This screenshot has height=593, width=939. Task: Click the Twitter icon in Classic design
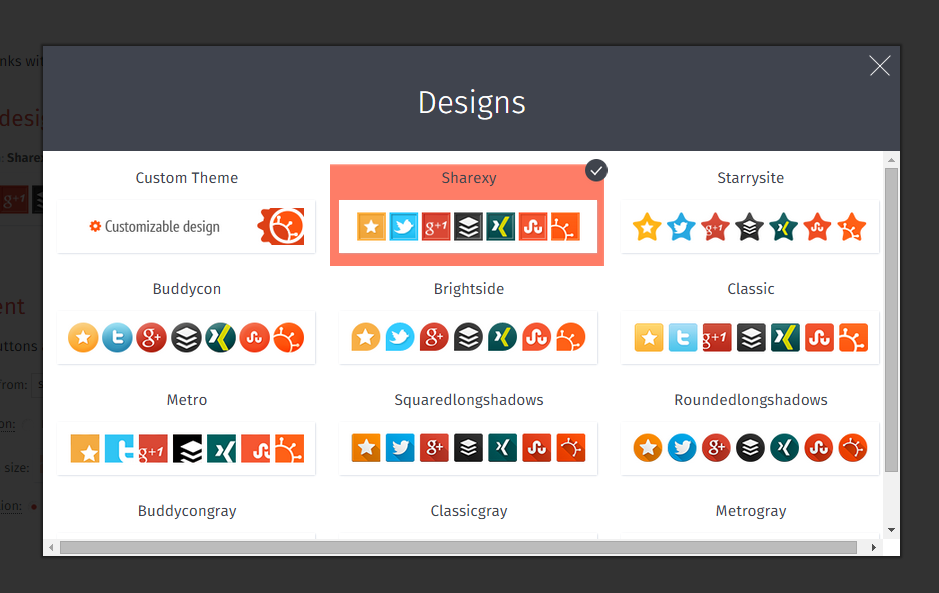coord(683,338)
